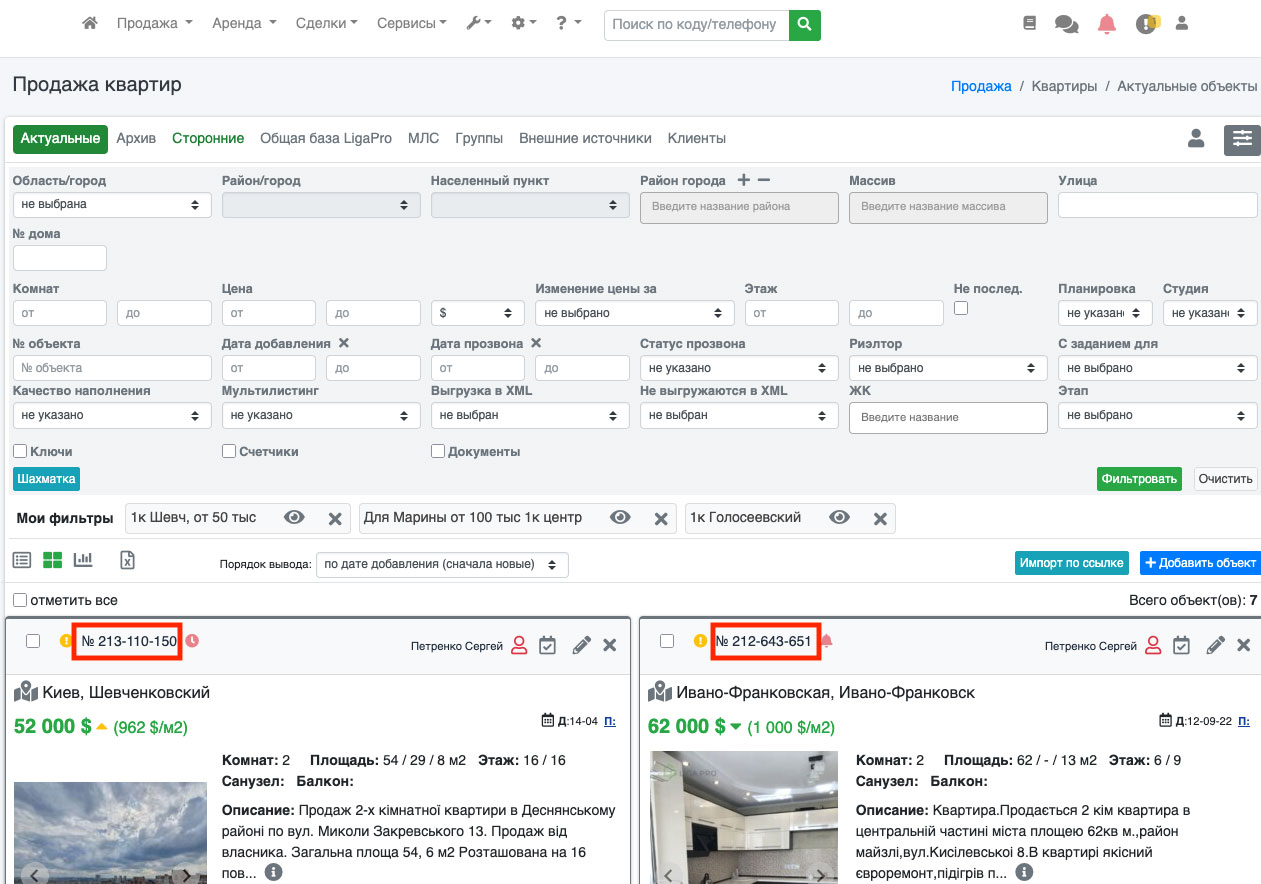
Task: Switch to the Архив tab
Action: (136, 139)
